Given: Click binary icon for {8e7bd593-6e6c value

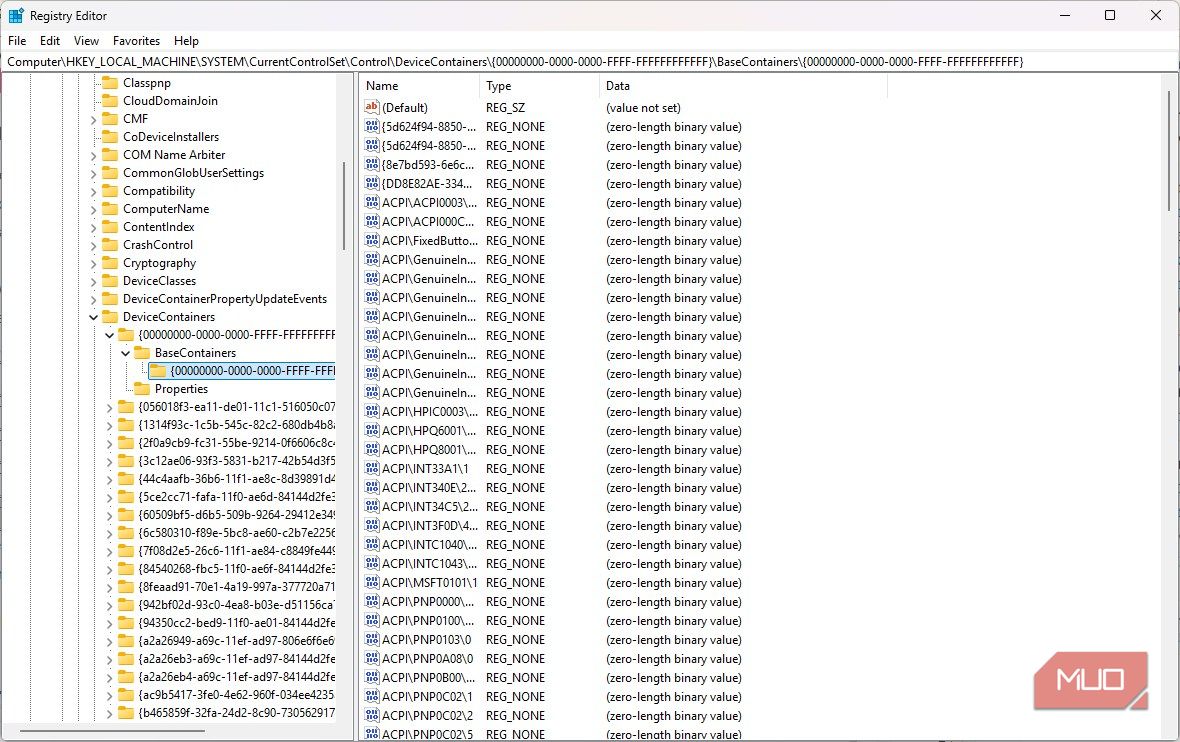Looking at the screenshot, I should tap(372, 164).
